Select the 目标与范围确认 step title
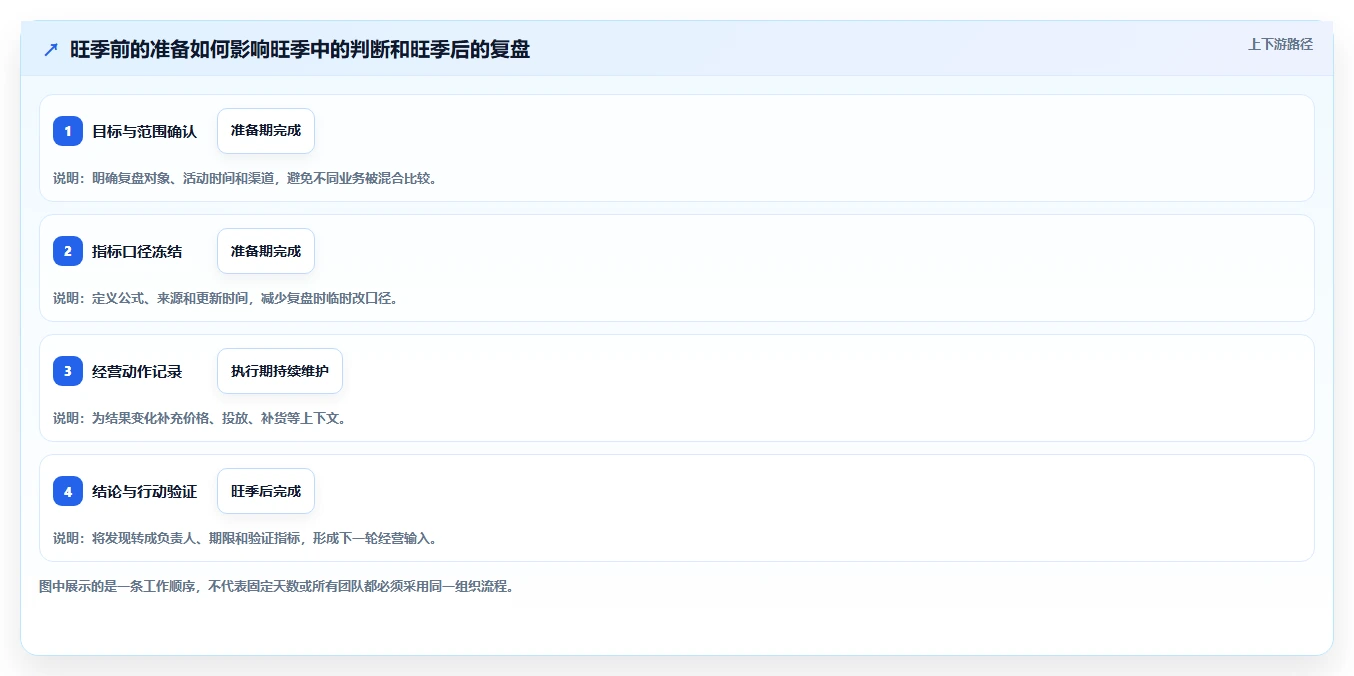This screenshot has height=676, width=1354. pos(145,131)
